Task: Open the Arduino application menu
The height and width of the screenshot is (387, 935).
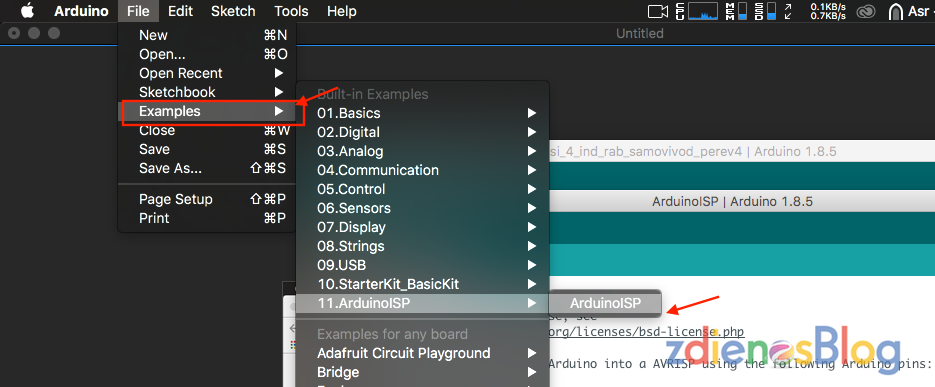Action: coord(81,11)
